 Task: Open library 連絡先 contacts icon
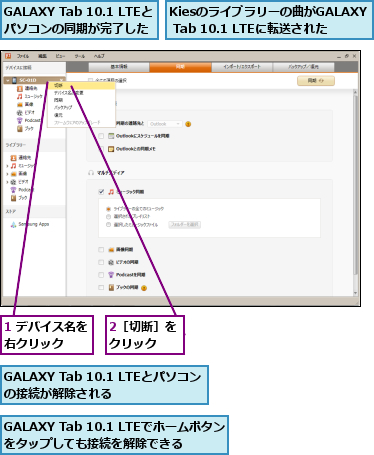(x=13, y=158)
